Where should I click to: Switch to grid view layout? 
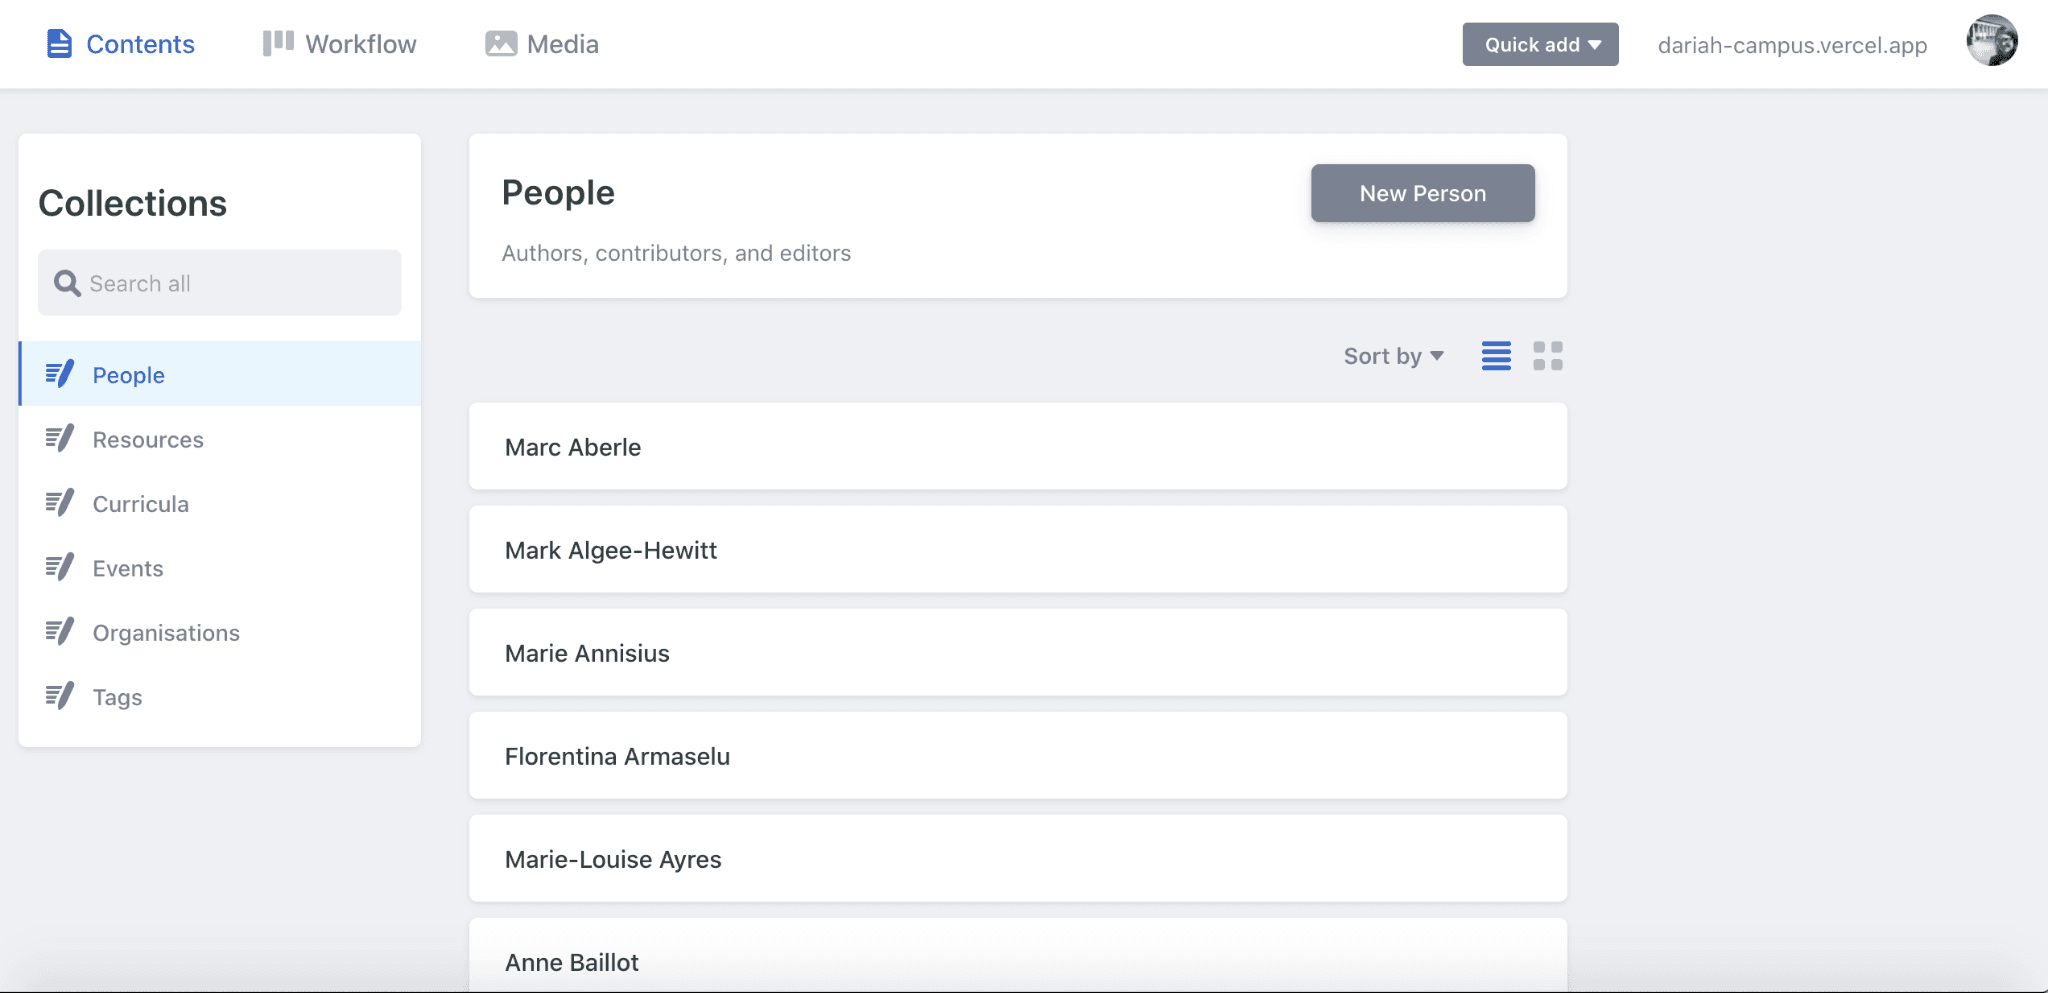pos(1547,356)
